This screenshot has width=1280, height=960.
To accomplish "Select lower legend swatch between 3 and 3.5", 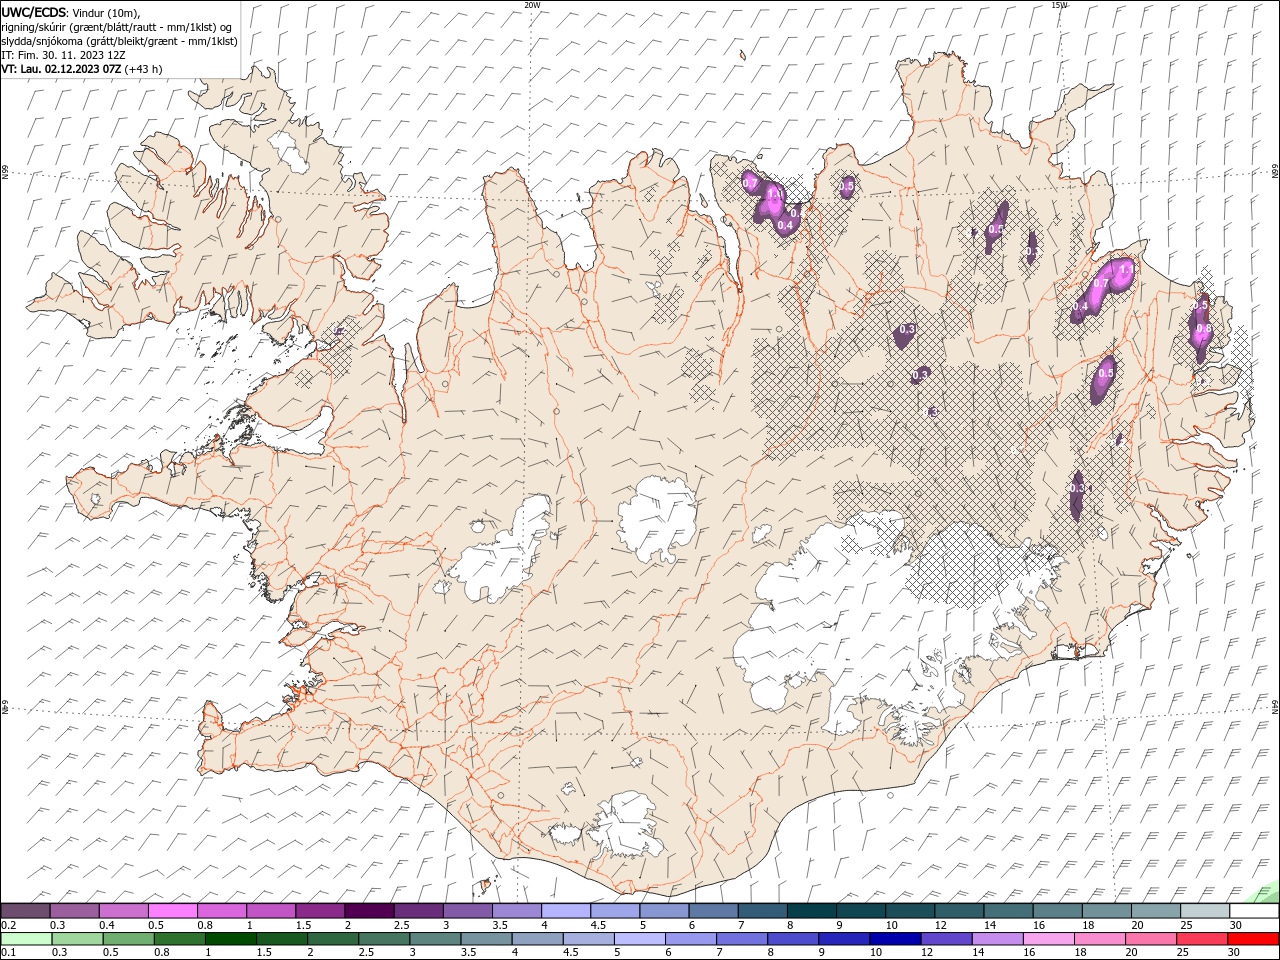I will [x=435, y=939].
